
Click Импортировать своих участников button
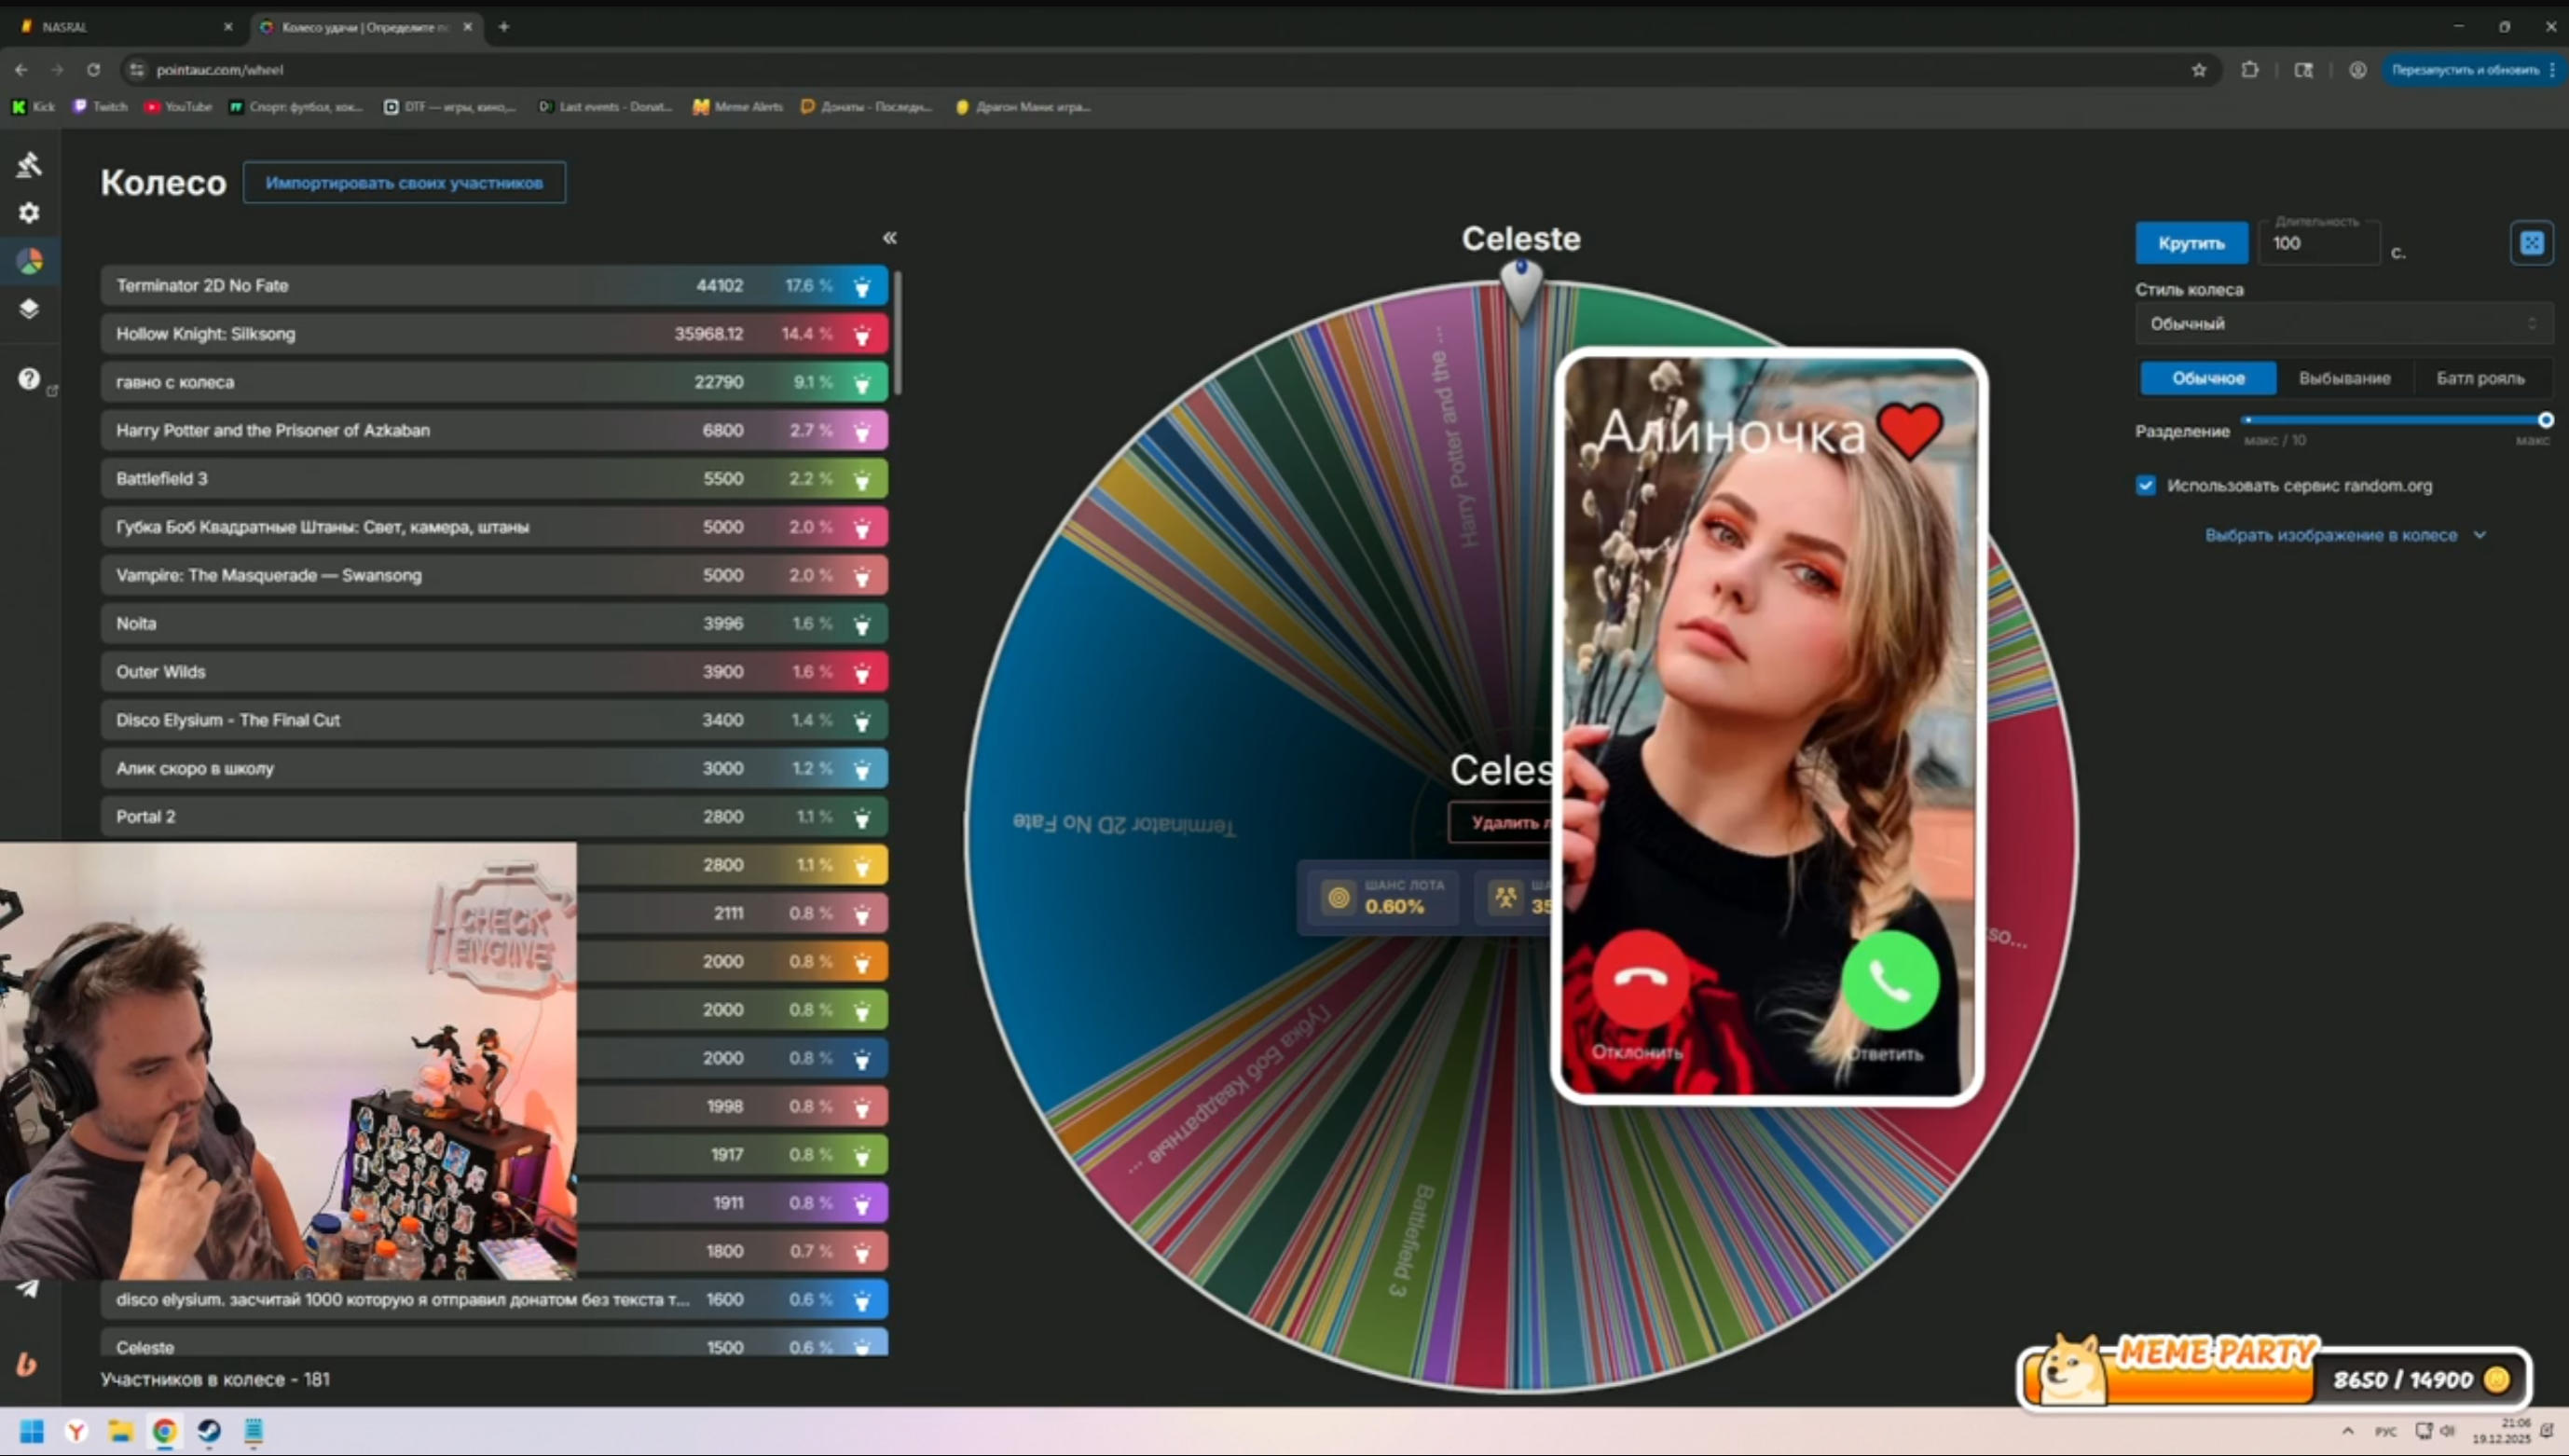(x=404, y=183)
